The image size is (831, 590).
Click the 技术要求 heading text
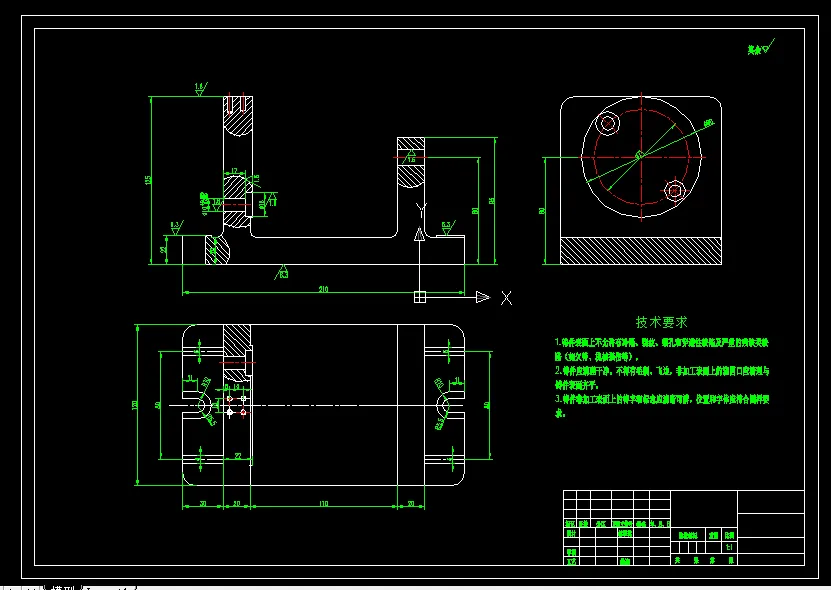pyautogui.click(x=661, y=322)
